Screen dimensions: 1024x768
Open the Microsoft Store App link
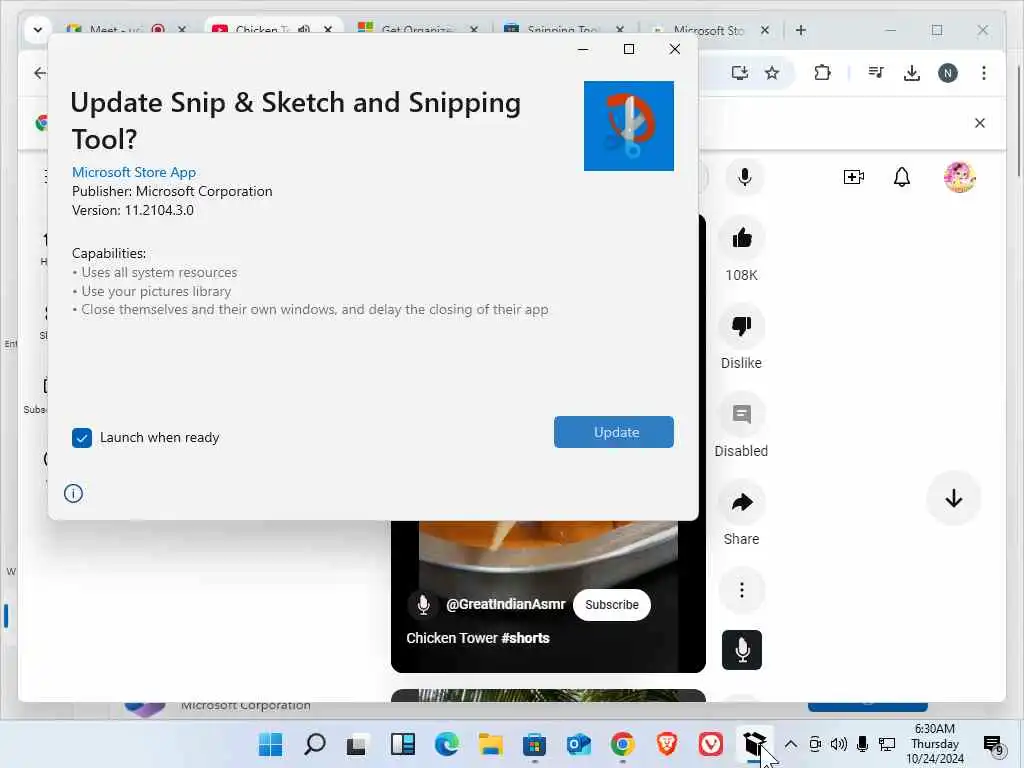pos(134,172)
